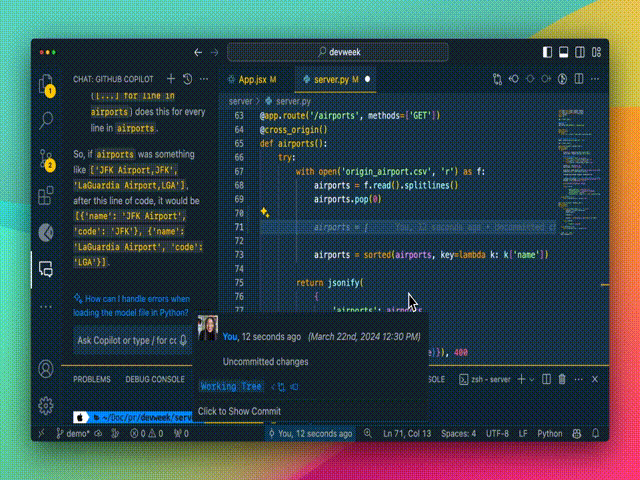Click the devweek command center search box

tap(338, 52)
